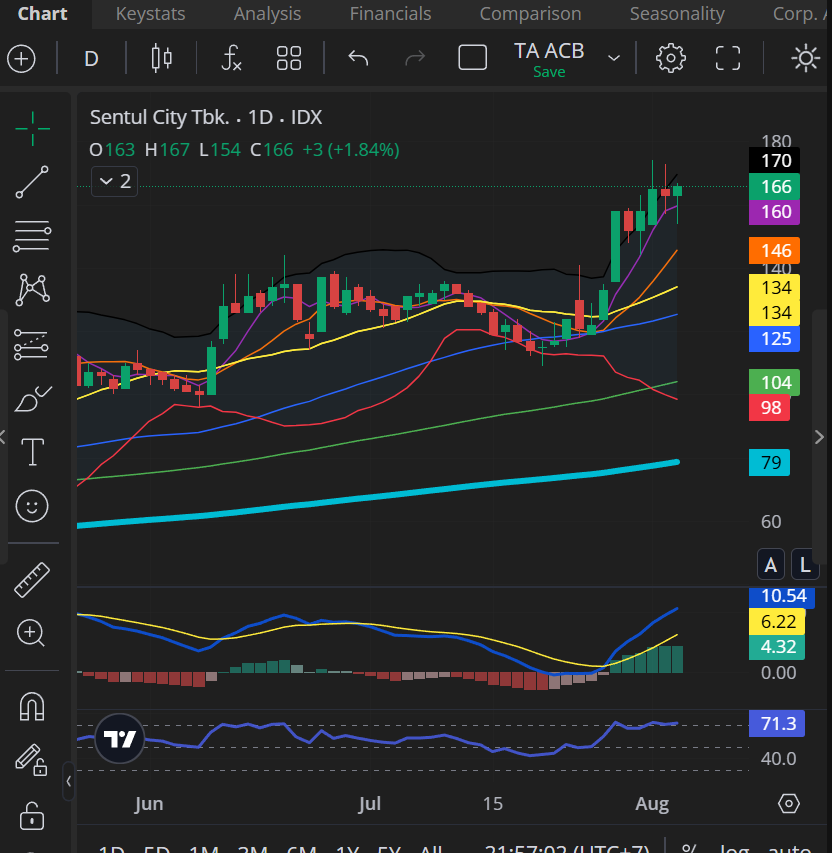Screen dimensions: 832x853
Task: Redo the chart action
Action: click(x=415, y=58)
